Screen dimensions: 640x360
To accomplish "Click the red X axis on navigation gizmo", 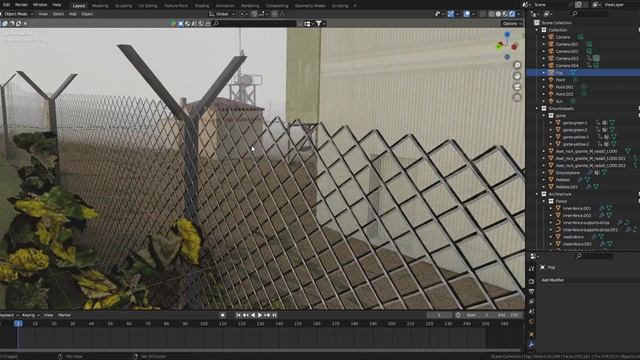I will (x=514, y=47).
